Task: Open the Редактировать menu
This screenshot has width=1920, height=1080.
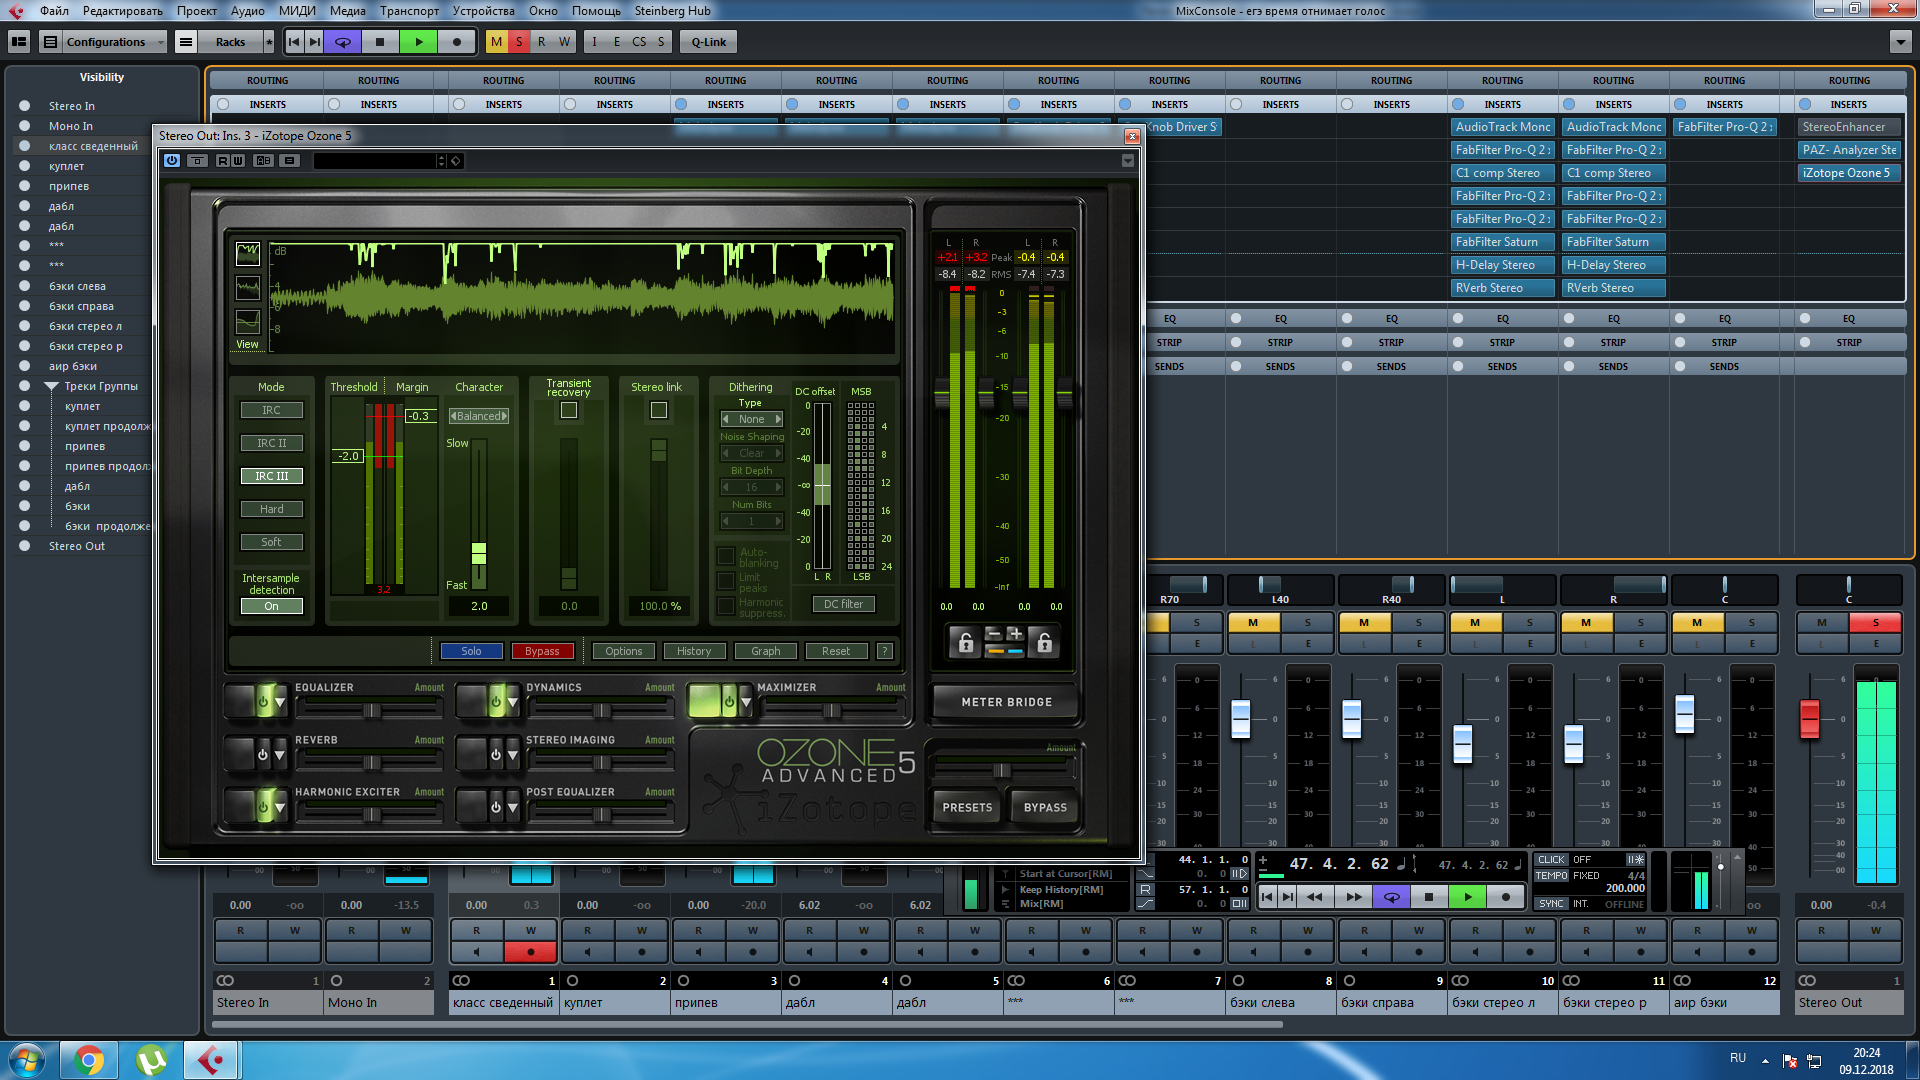Action: point(123,11)
